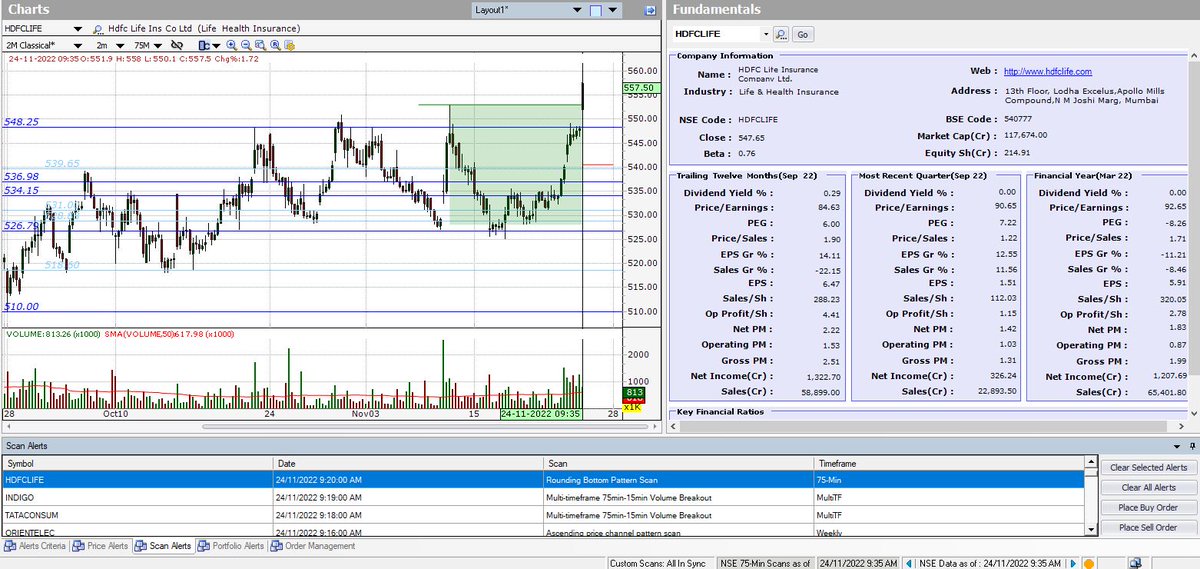Image resolution: width=1200 pixels, height=569 pixels.
Task: Click the blue popout icon in Charts header
Action: 649,10
